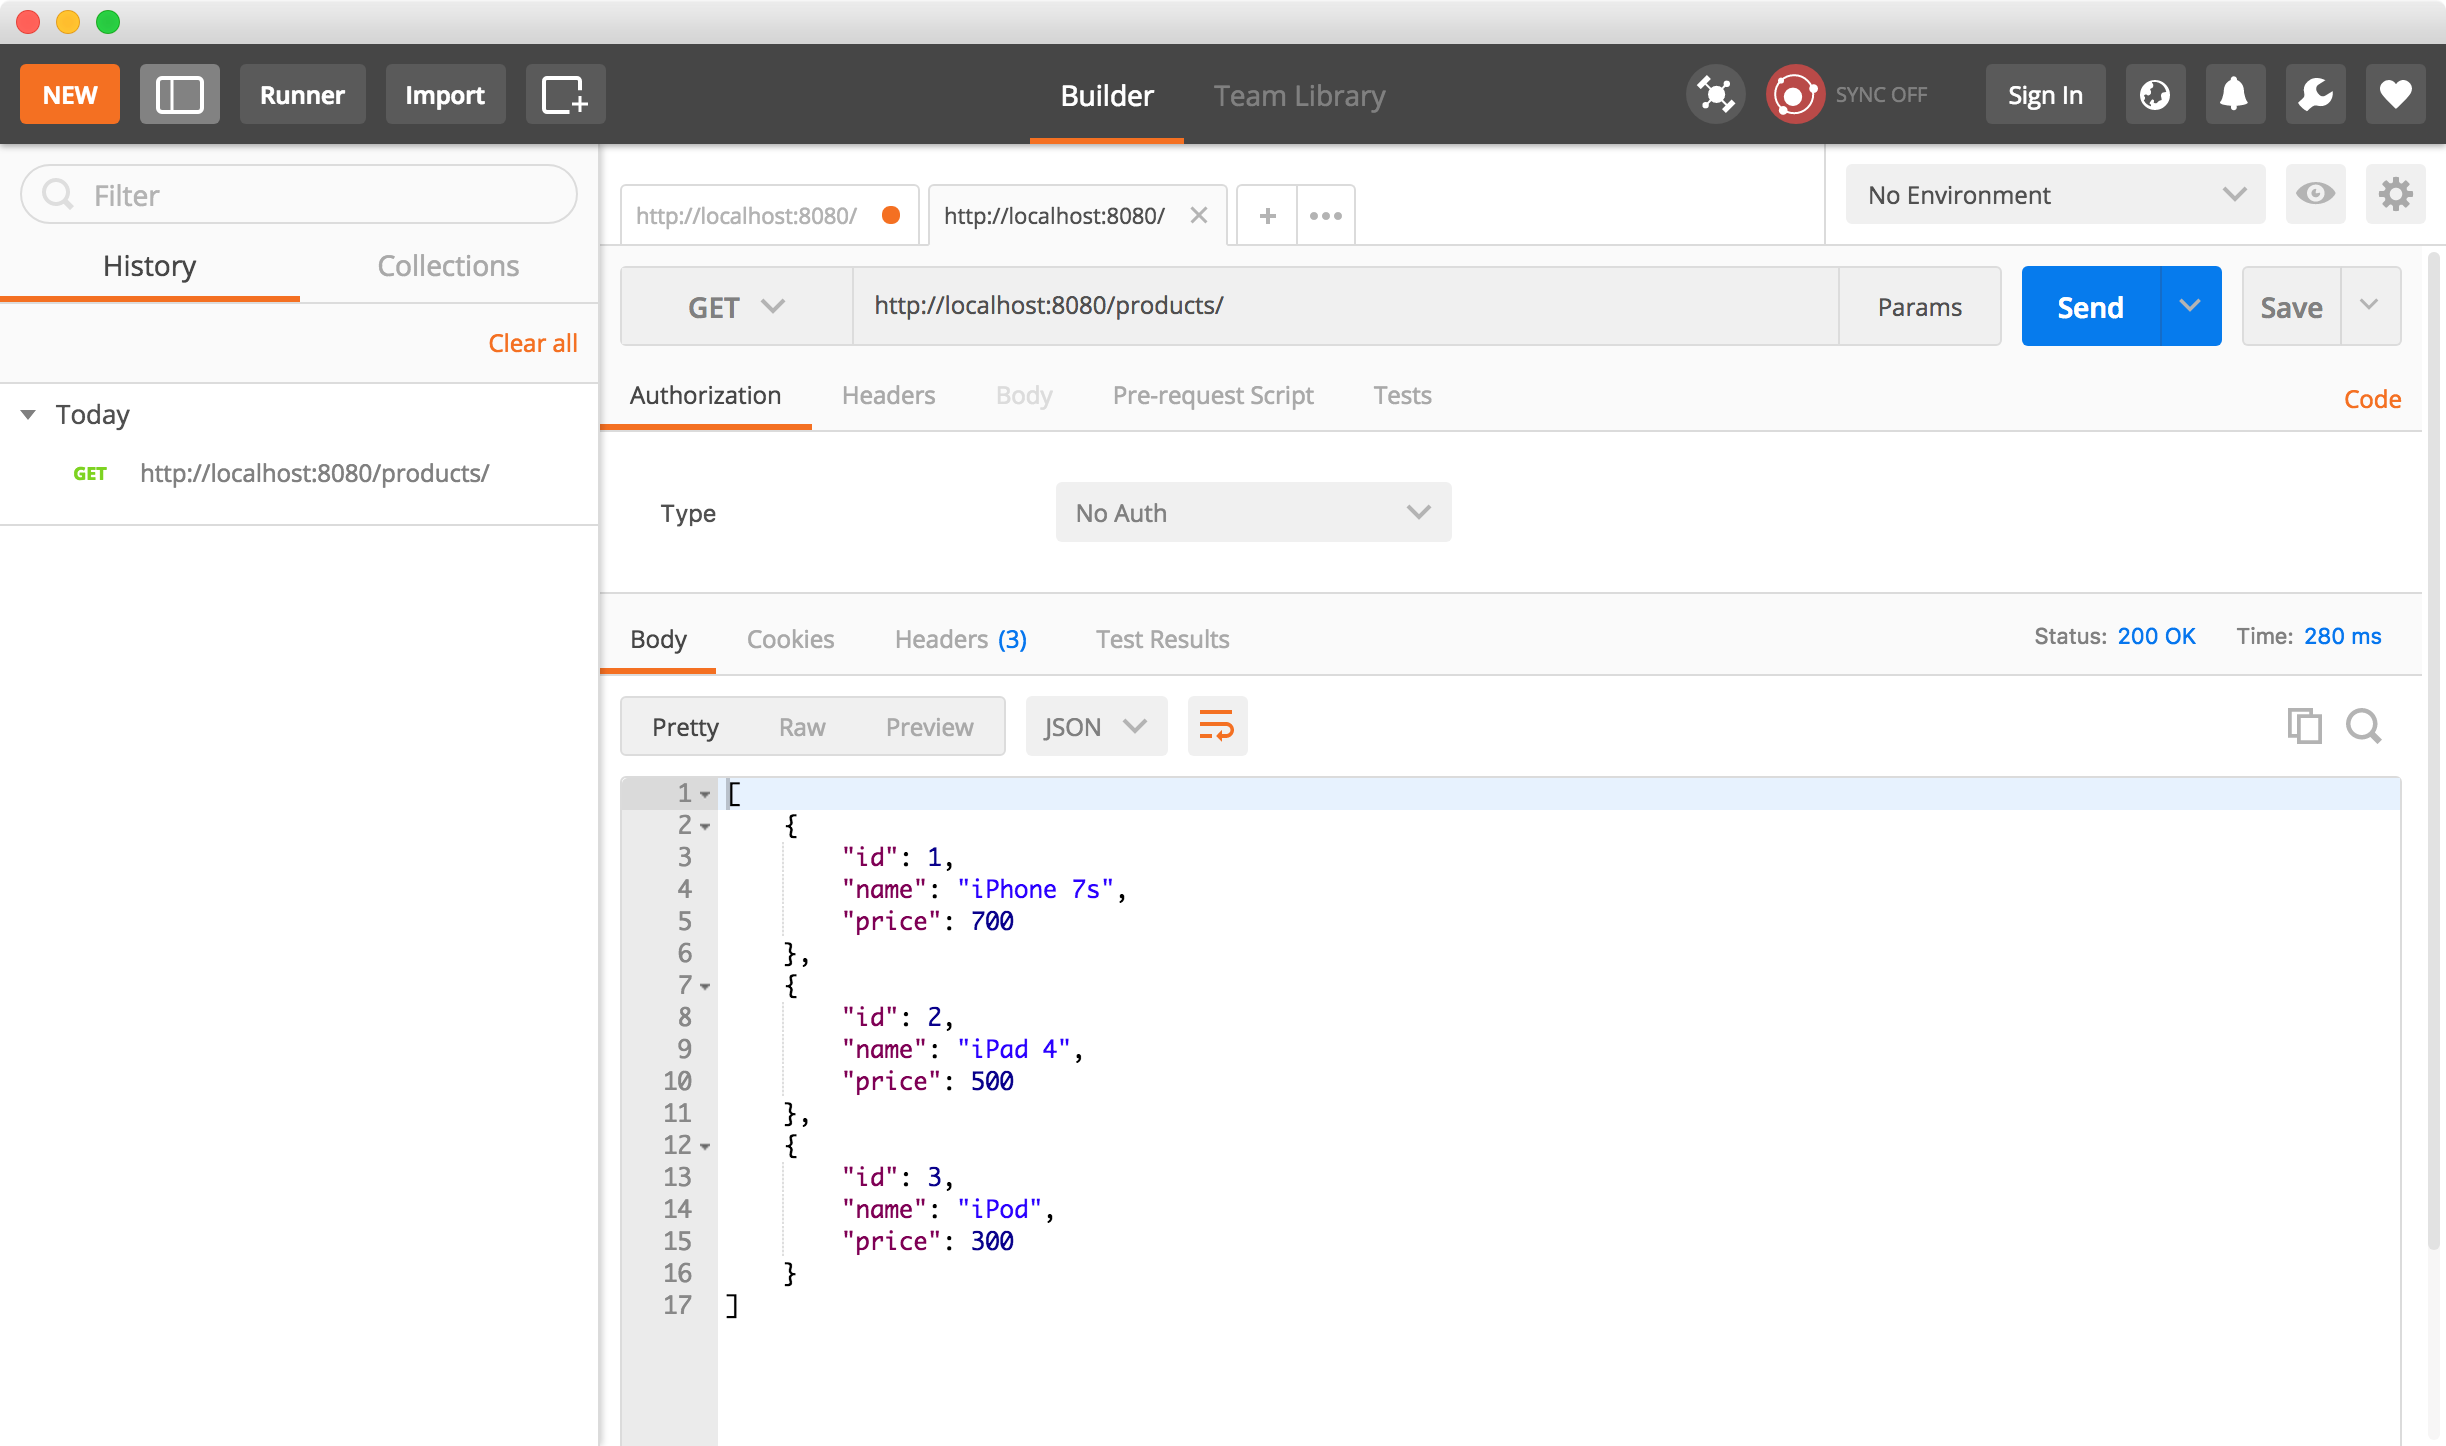Switch to Raw response view
Screen dimensions: 2446x1446
pyautogui.click(x=802, y=726)
